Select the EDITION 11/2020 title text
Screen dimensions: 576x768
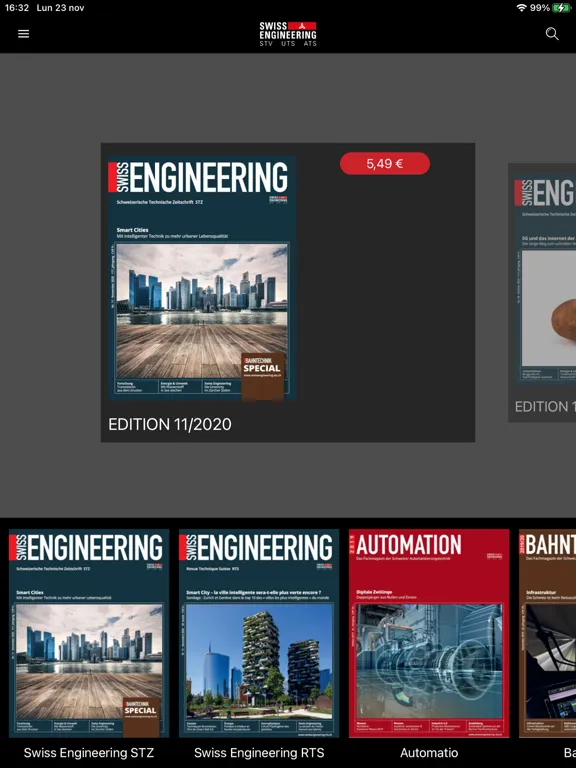pyautogui.click(x=170, y=424)
